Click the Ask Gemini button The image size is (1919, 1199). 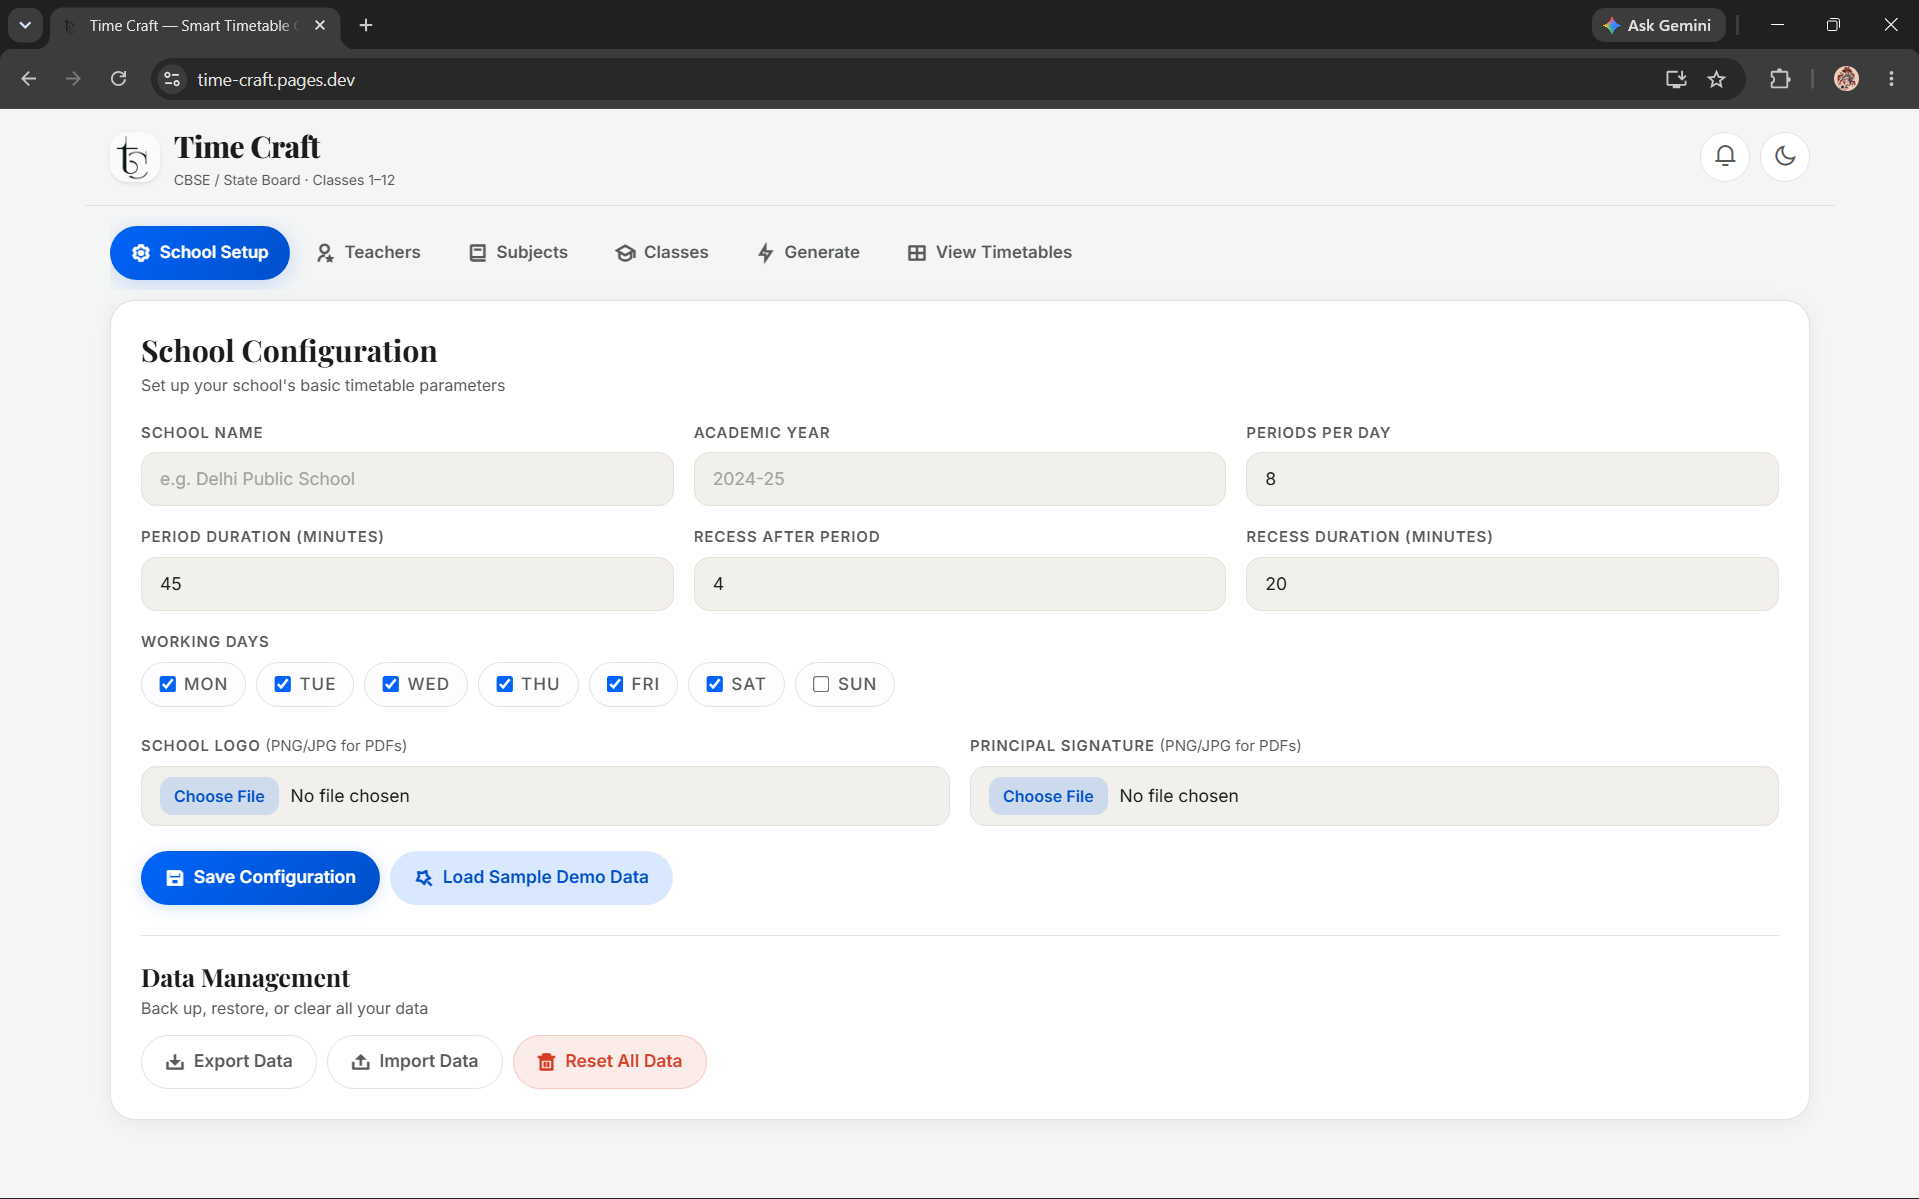[1658, 25]
